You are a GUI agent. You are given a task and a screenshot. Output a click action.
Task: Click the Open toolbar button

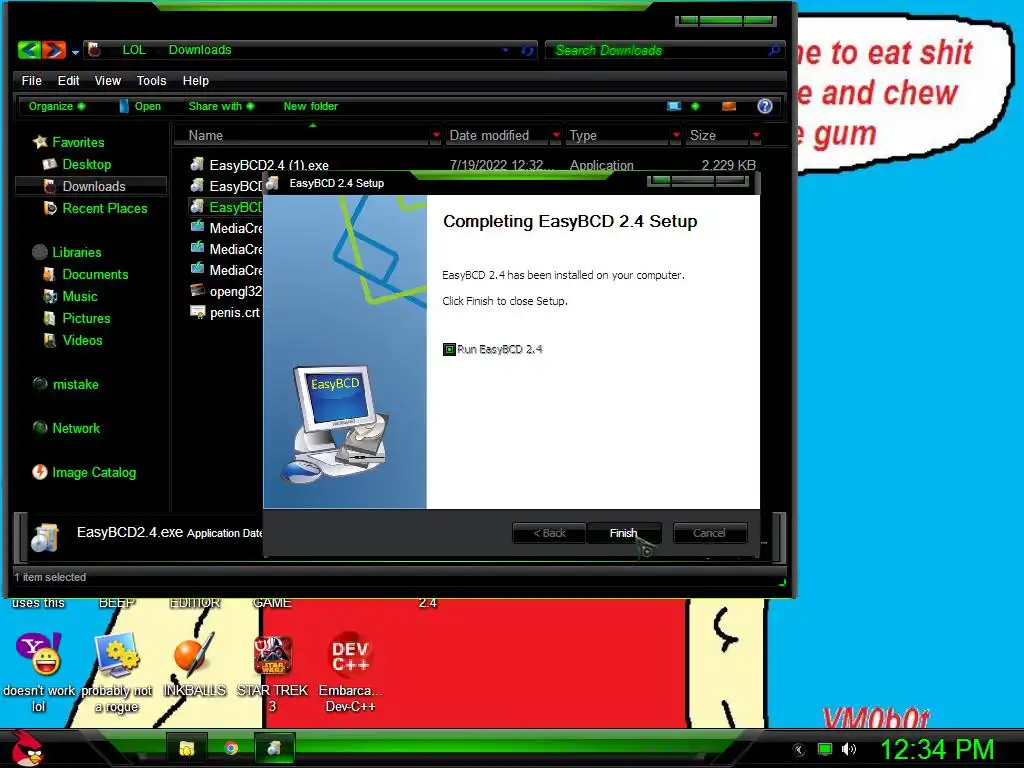140,106
